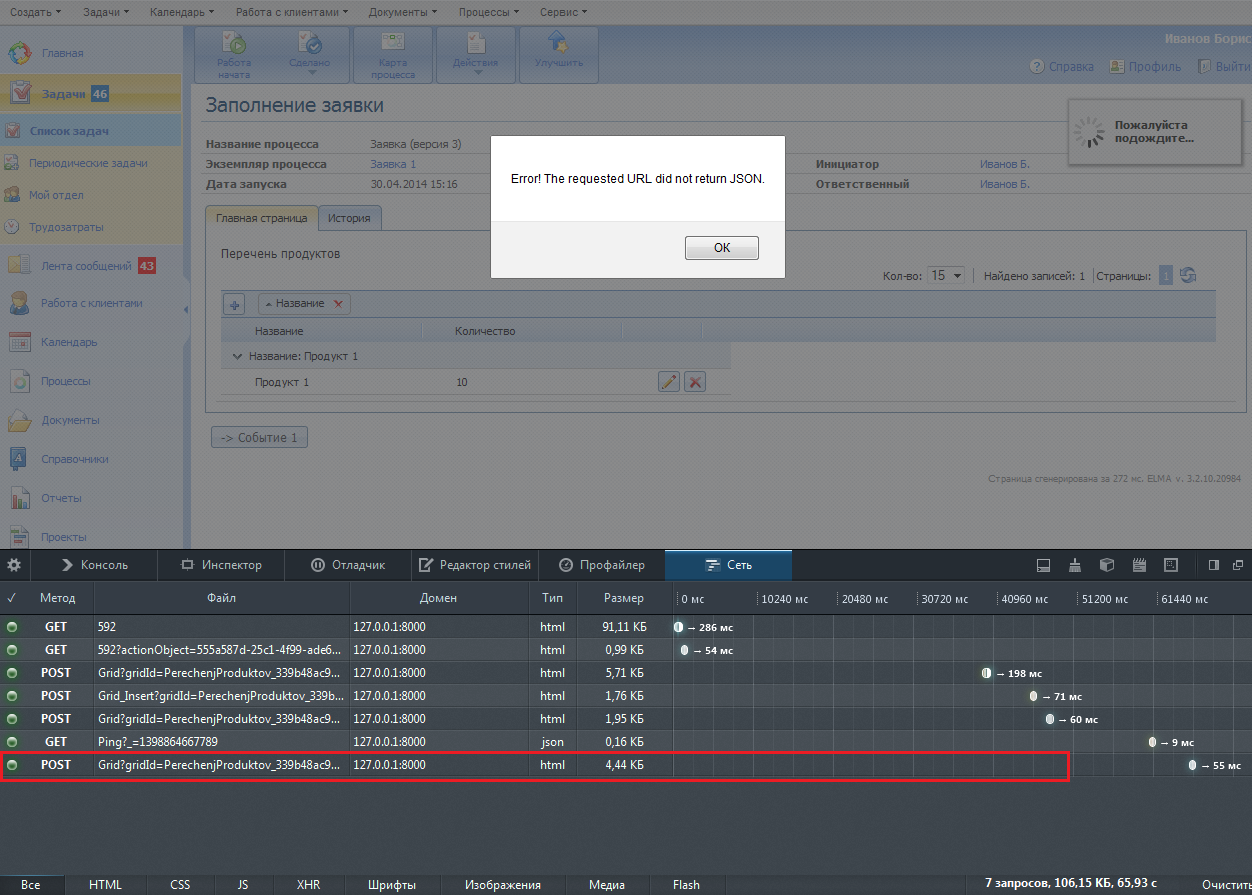
Task: Filter network requests by XHR
Action: 309,885
